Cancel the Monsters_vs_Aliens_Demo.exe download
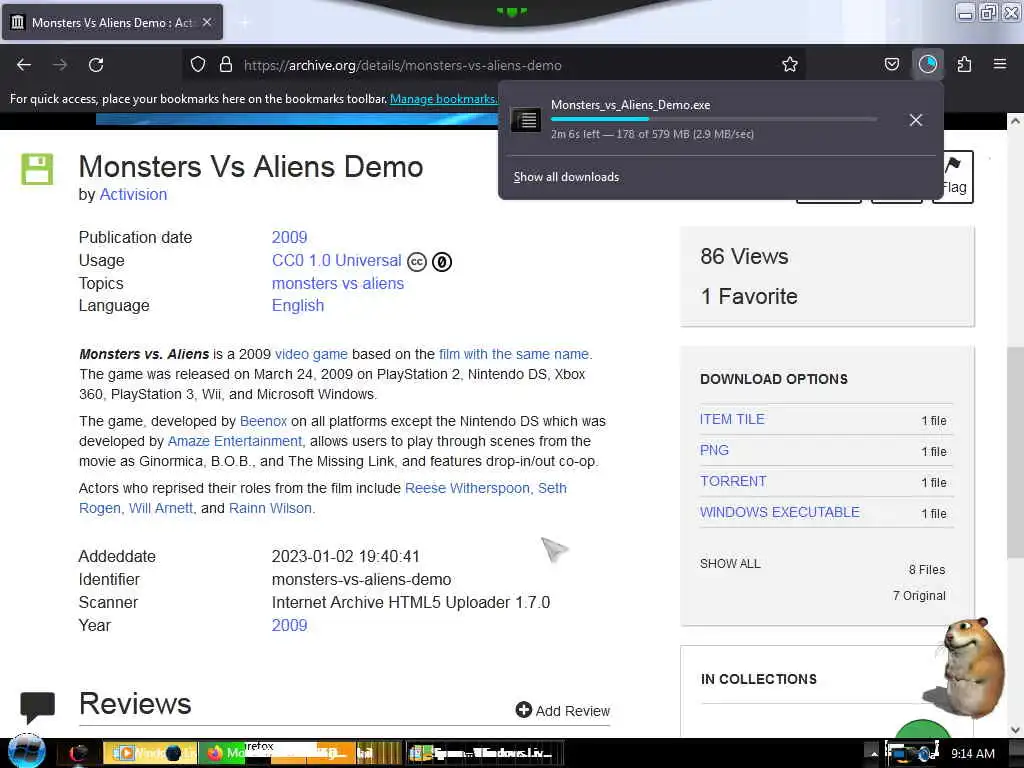 tap(916, 120)
